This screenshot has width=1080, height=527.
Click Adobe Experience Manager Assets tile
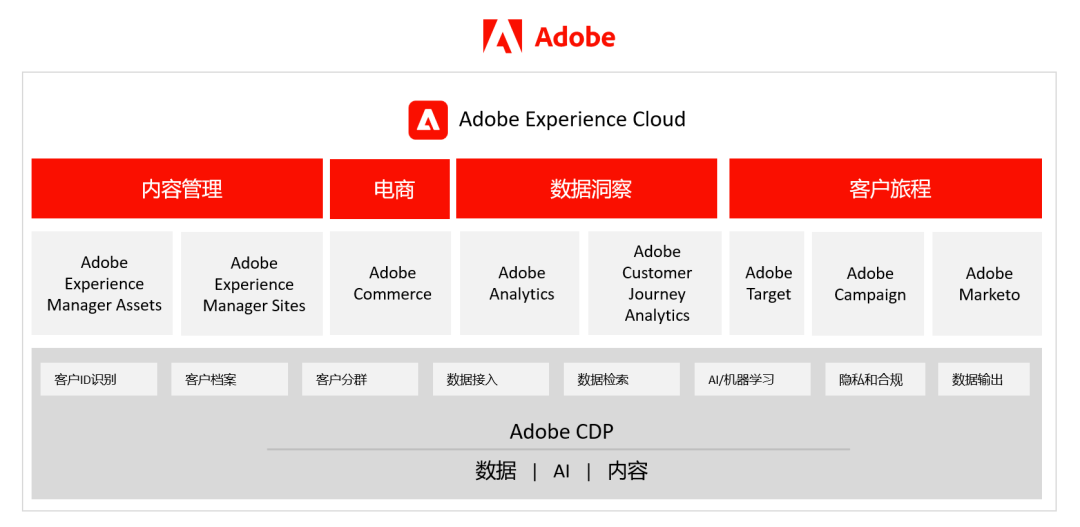[x=103, y=284]
